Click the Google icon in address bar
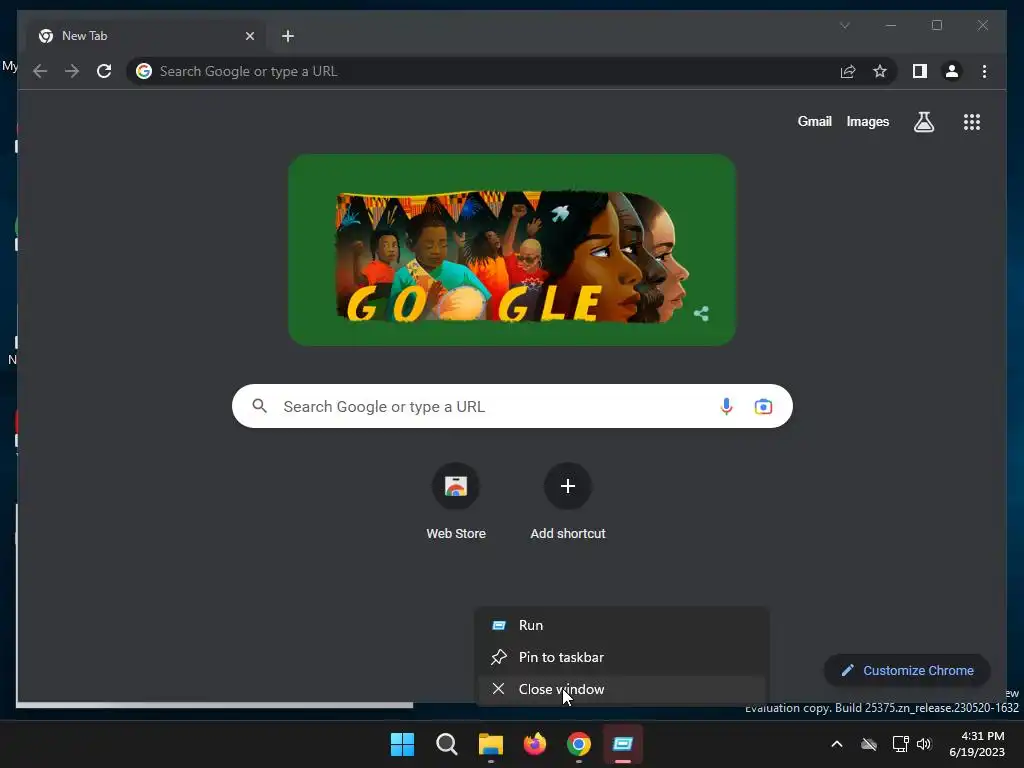1024x768 pixels. coord(144,71)
